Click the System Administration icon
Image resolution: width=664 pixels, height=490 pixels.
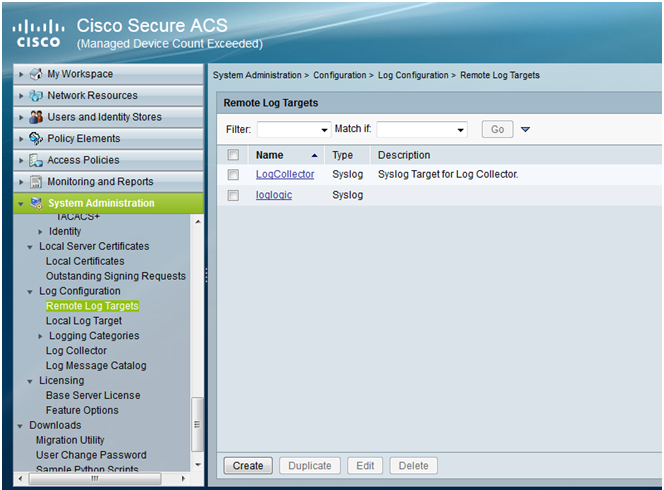click(x=36, y=203)
